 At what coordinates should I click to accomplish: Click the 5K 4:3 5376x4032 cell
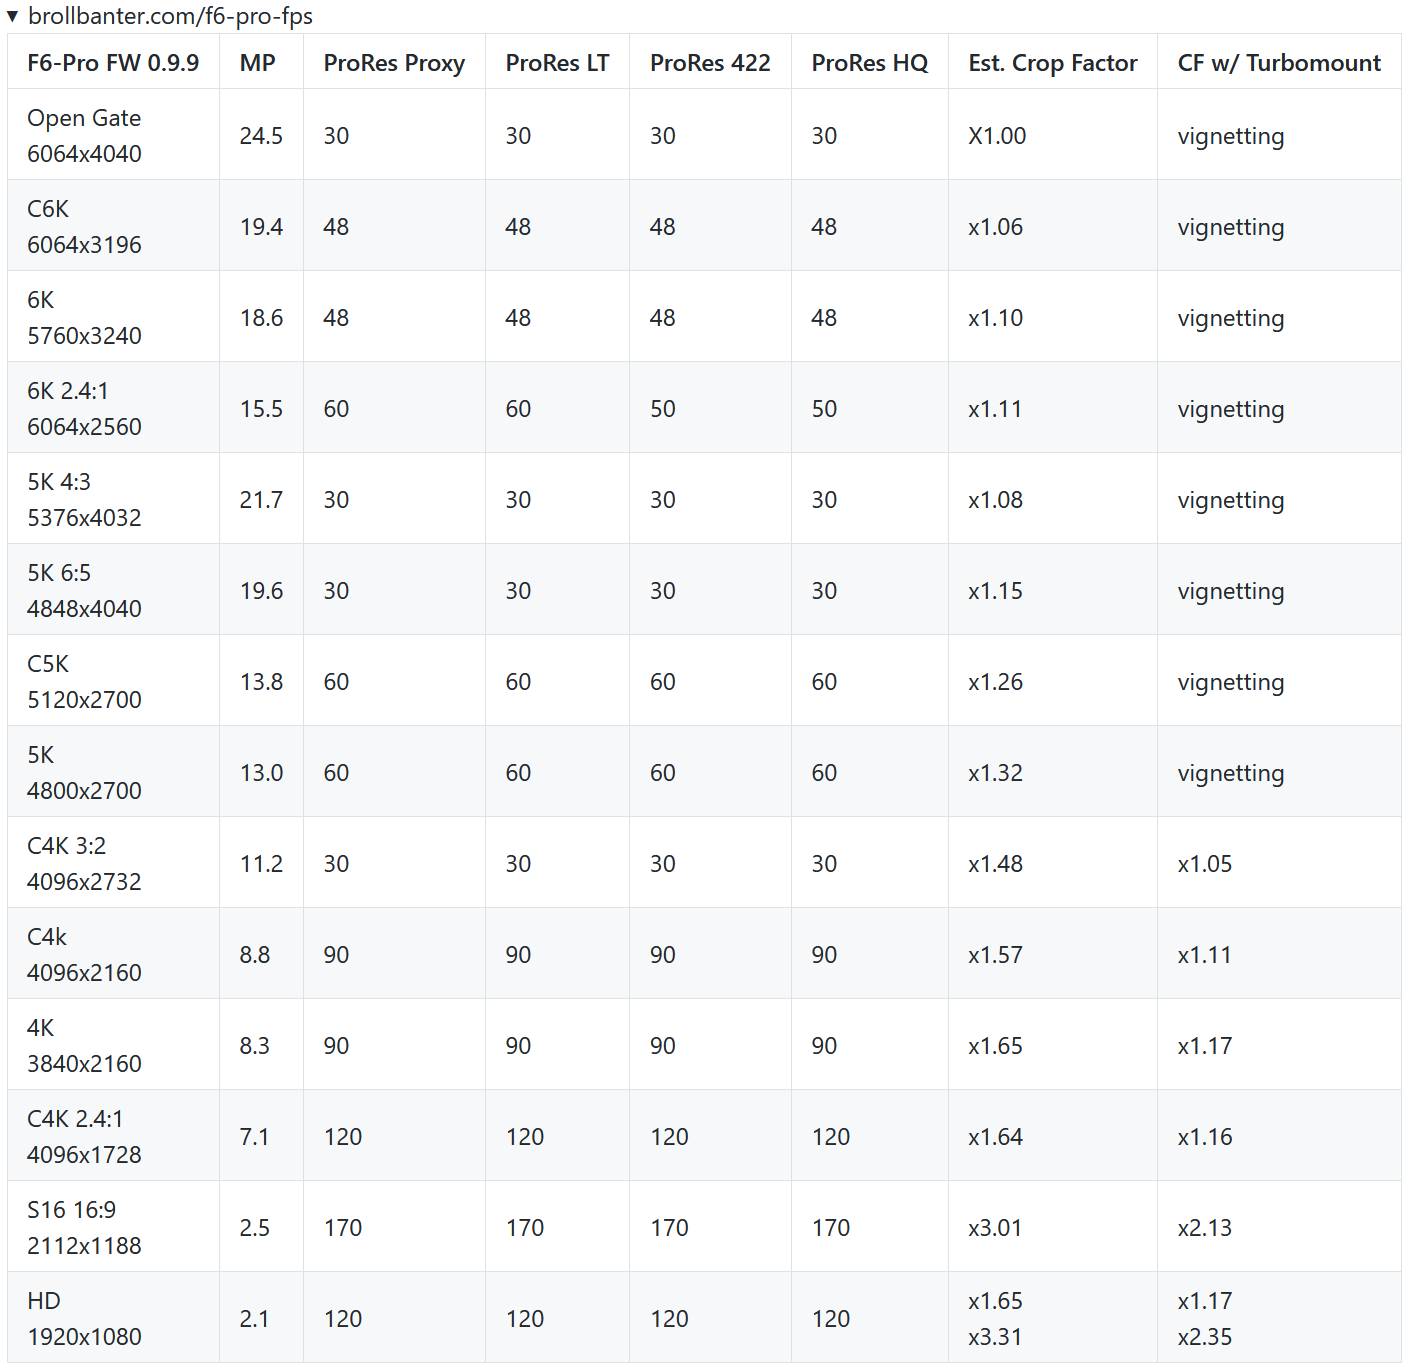[x=85, y=500]
